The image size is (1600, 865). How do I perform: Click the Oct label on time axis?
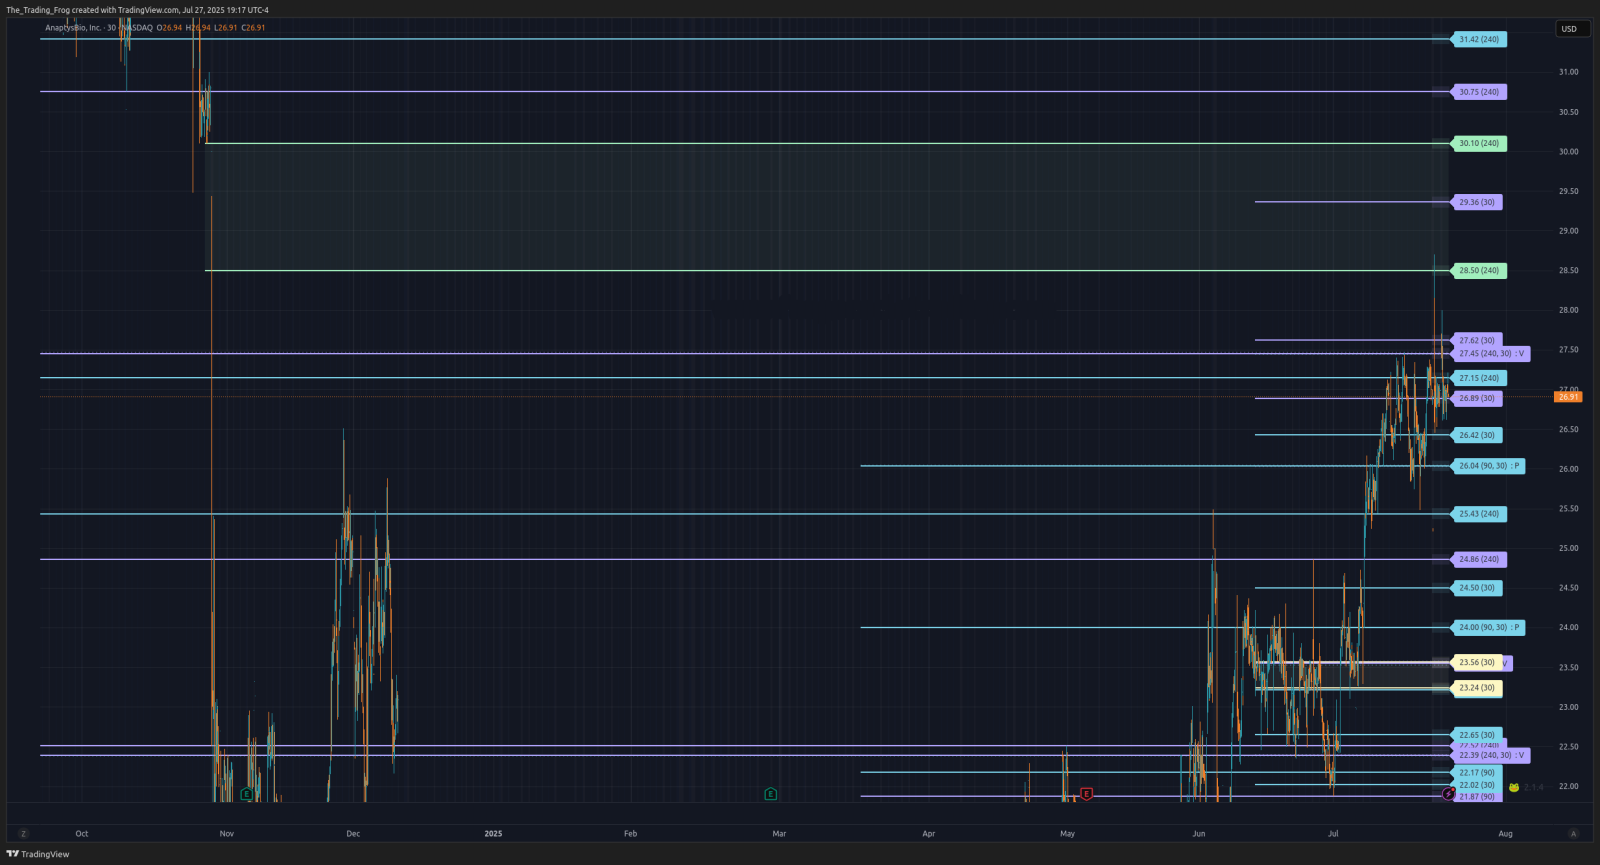coord(82,833)
